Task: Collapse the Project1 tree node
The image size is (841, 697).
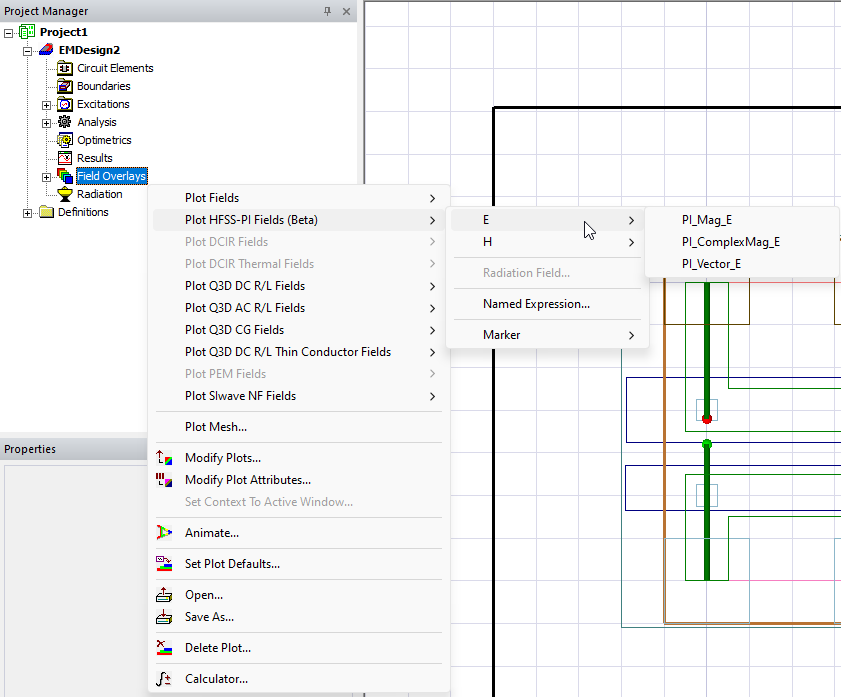Action: pos(9,33)
